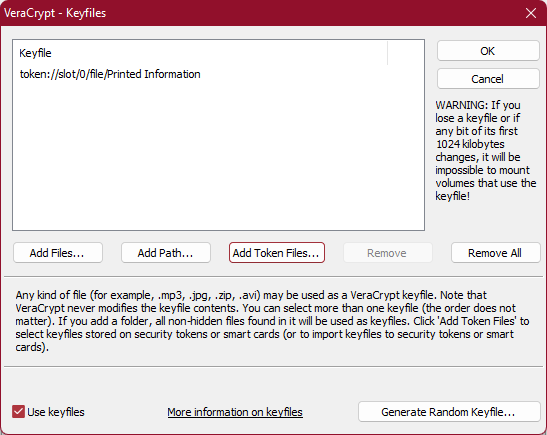This screenshot has height=435, width=547.
Task: Click the WARNING text about losing keyfiles
Action: click(486, 150)
